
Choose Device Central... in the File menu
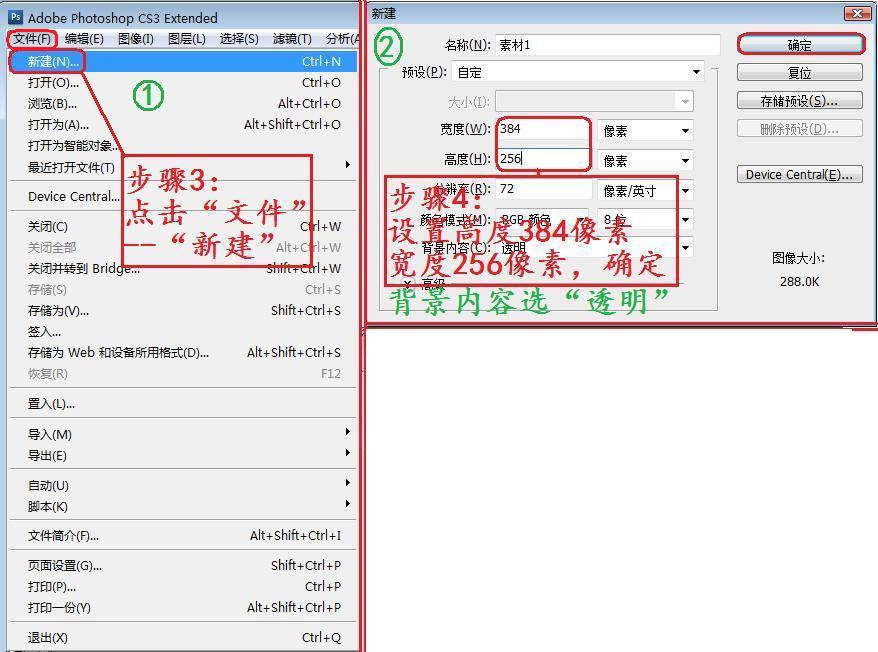pos(183,197)
